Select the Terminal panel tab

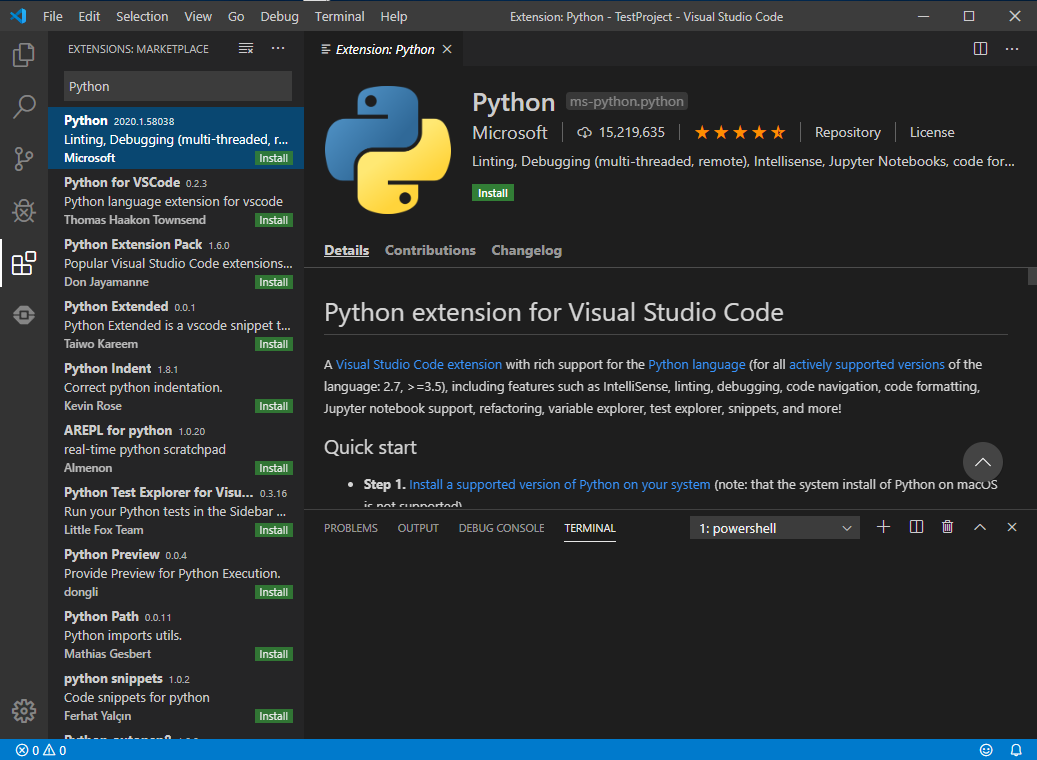(589, 528)
